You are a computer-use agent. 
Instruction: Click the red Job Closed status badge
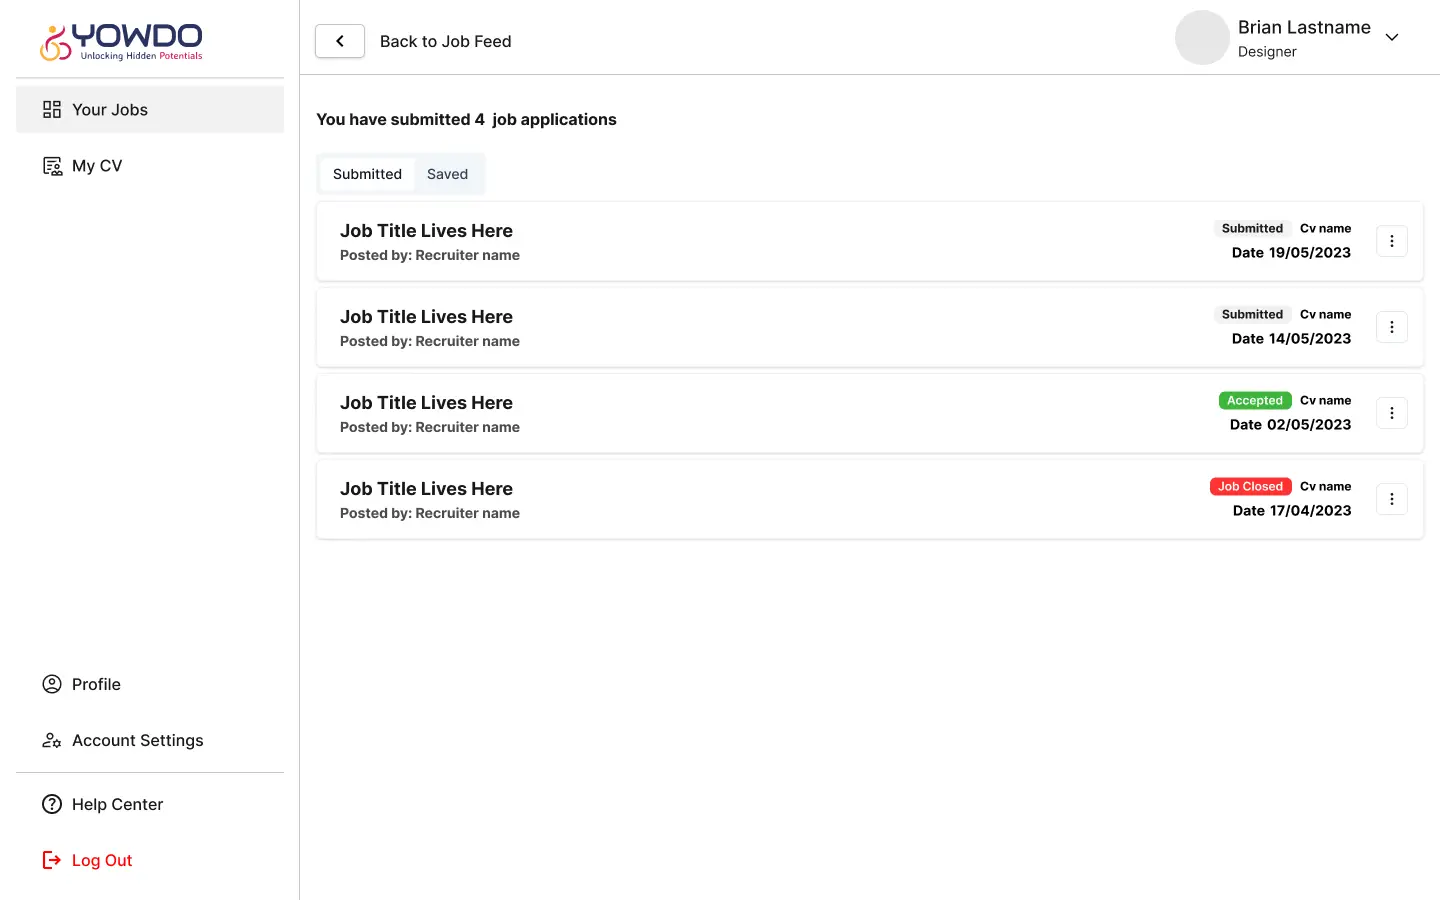point(1250,487)
